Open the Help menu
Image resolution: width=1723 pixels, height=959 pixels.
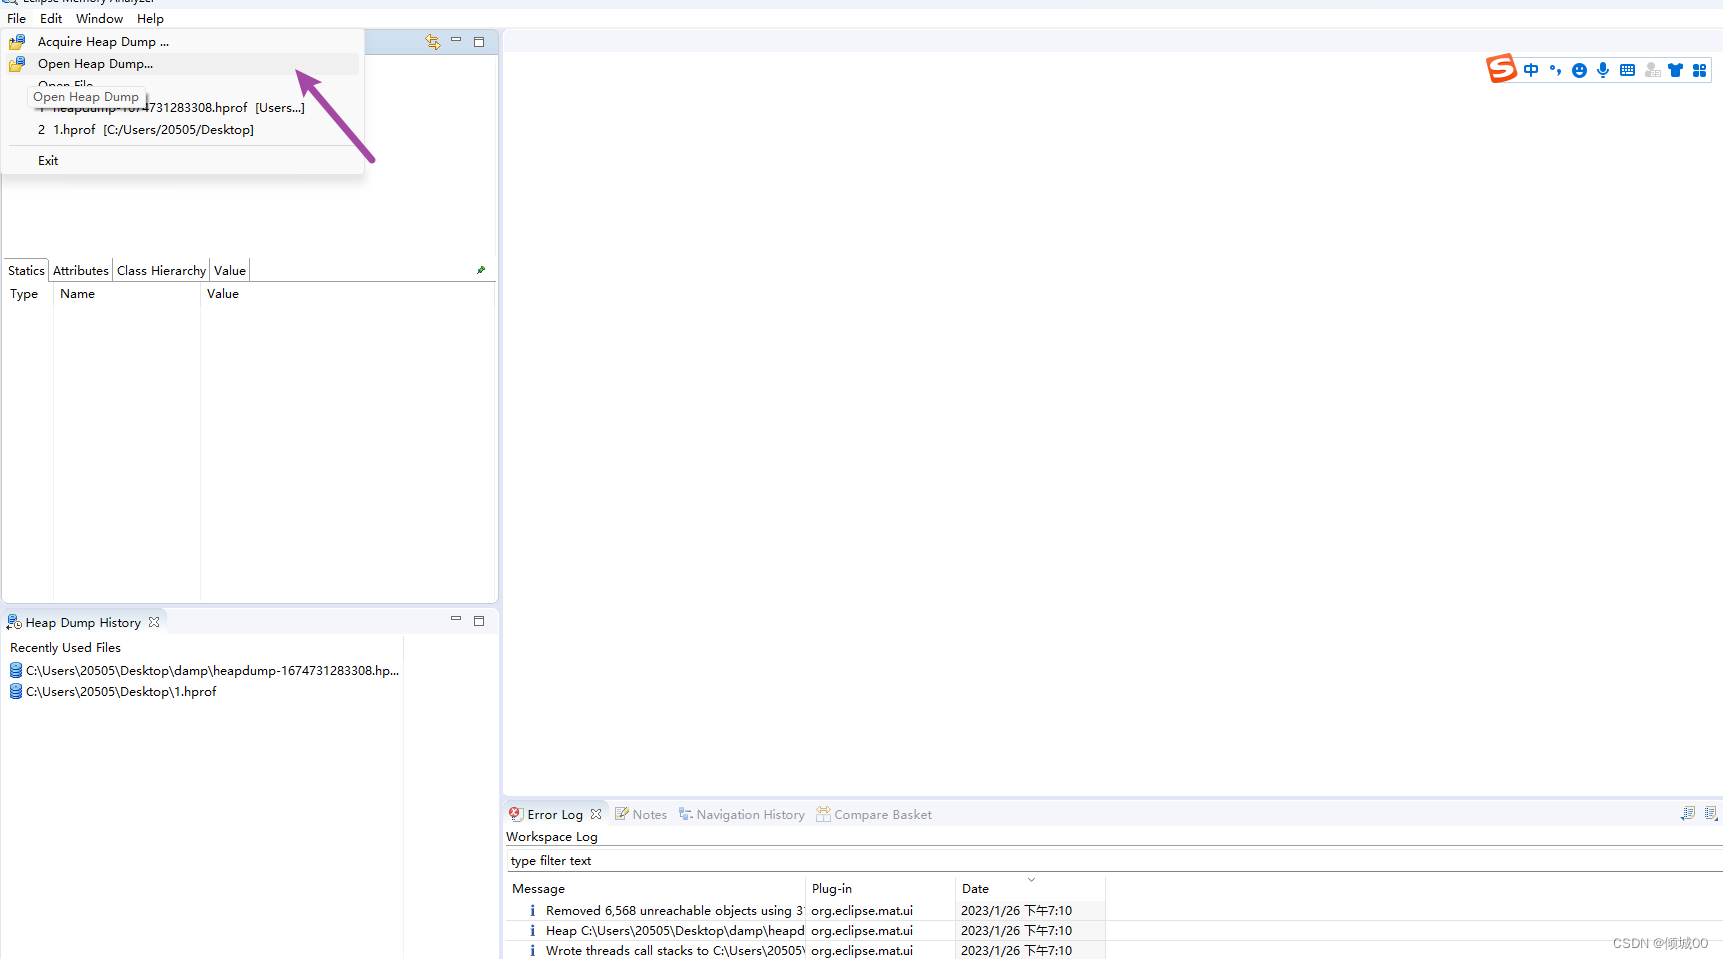(x=150, y=19)
